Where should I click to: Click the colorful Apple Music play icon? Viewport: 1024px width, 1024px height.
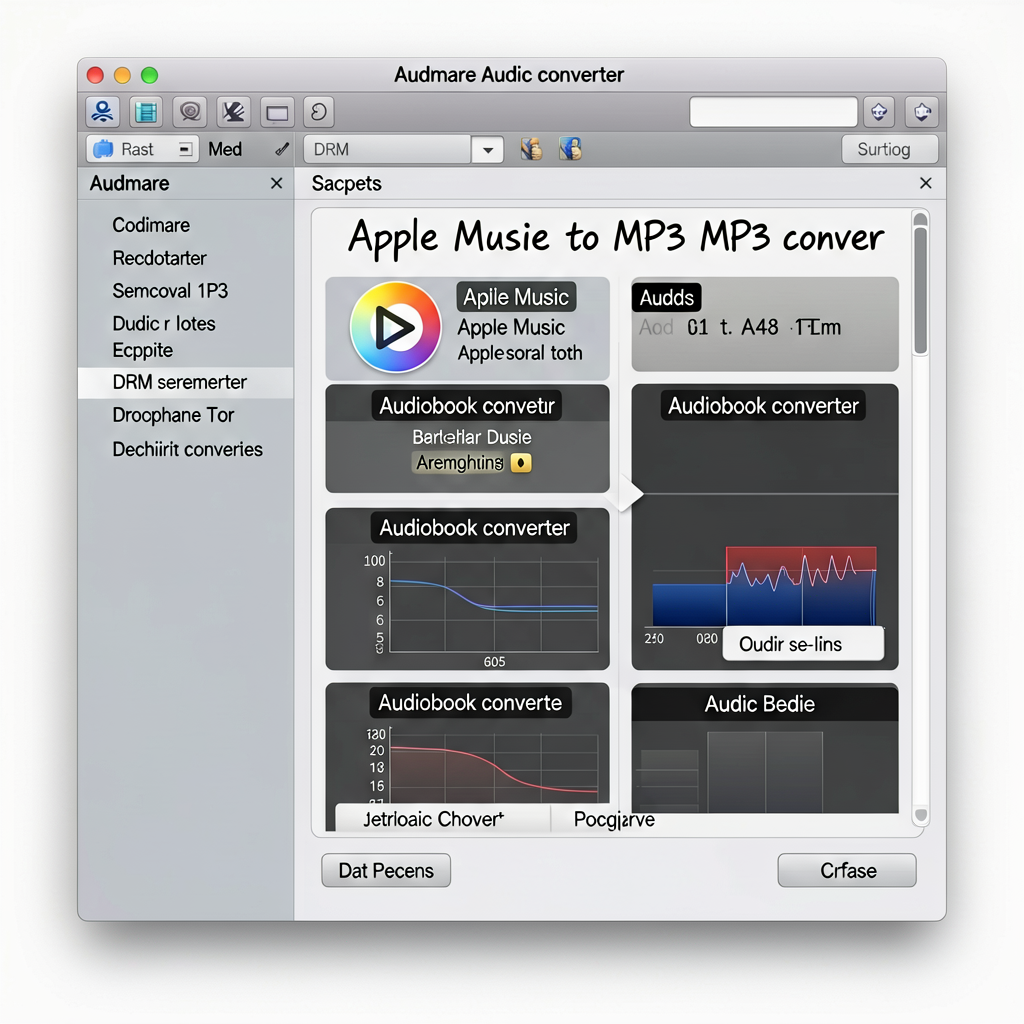[395, 327]
